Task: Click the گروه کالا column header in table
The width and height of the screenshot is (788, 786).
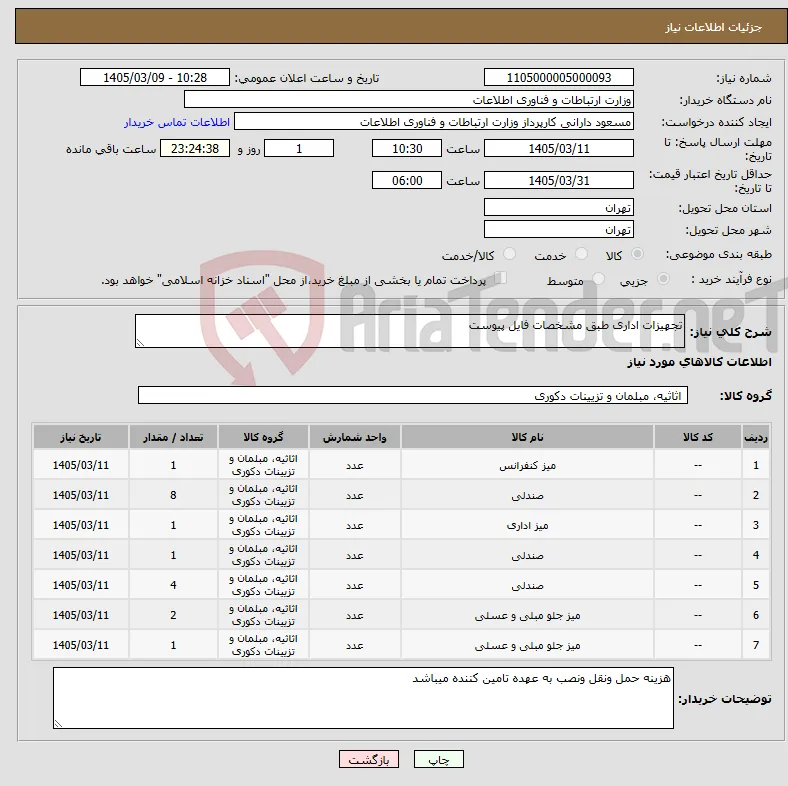Action: [x=263, y=437]
